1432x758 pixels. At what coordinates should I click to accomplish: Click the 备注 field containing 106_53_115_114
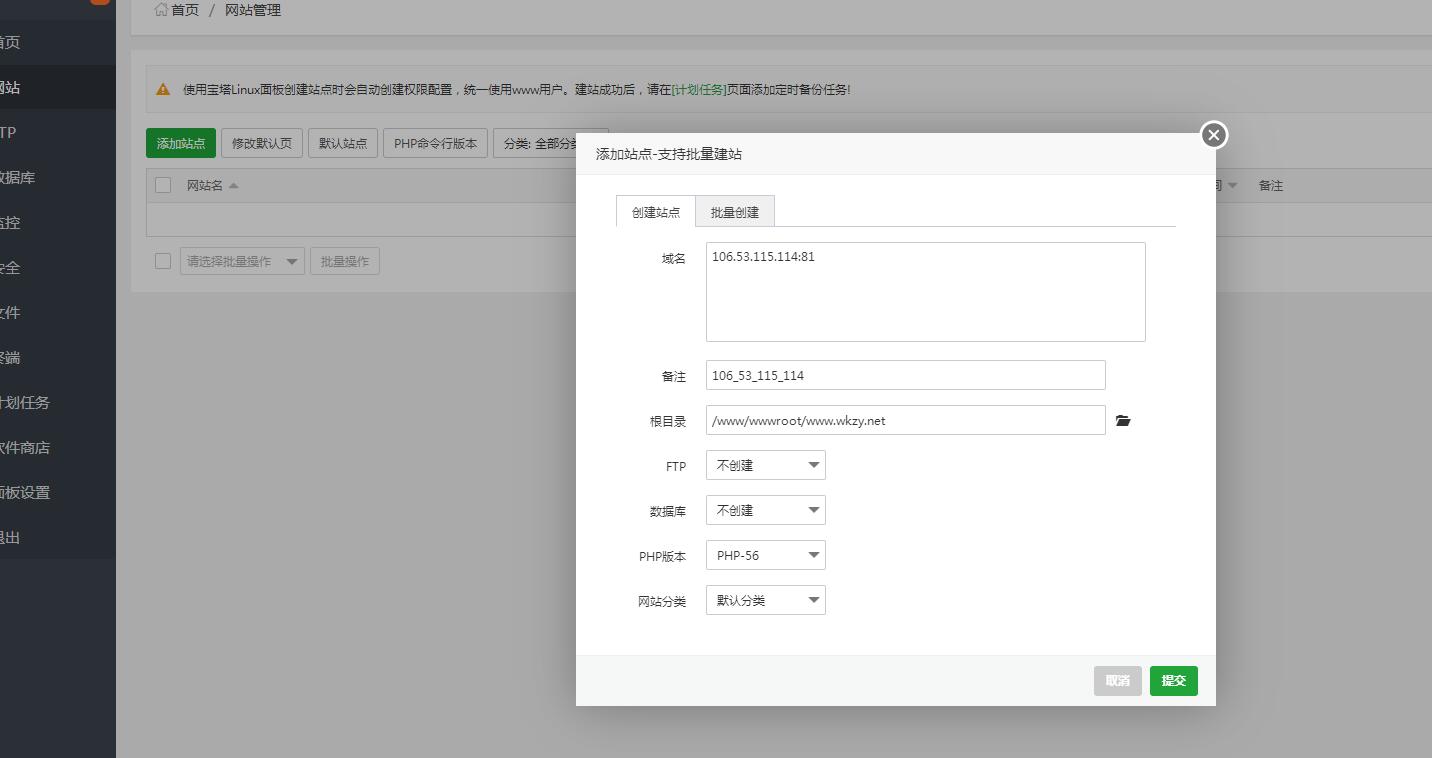(x=905, y=375)
